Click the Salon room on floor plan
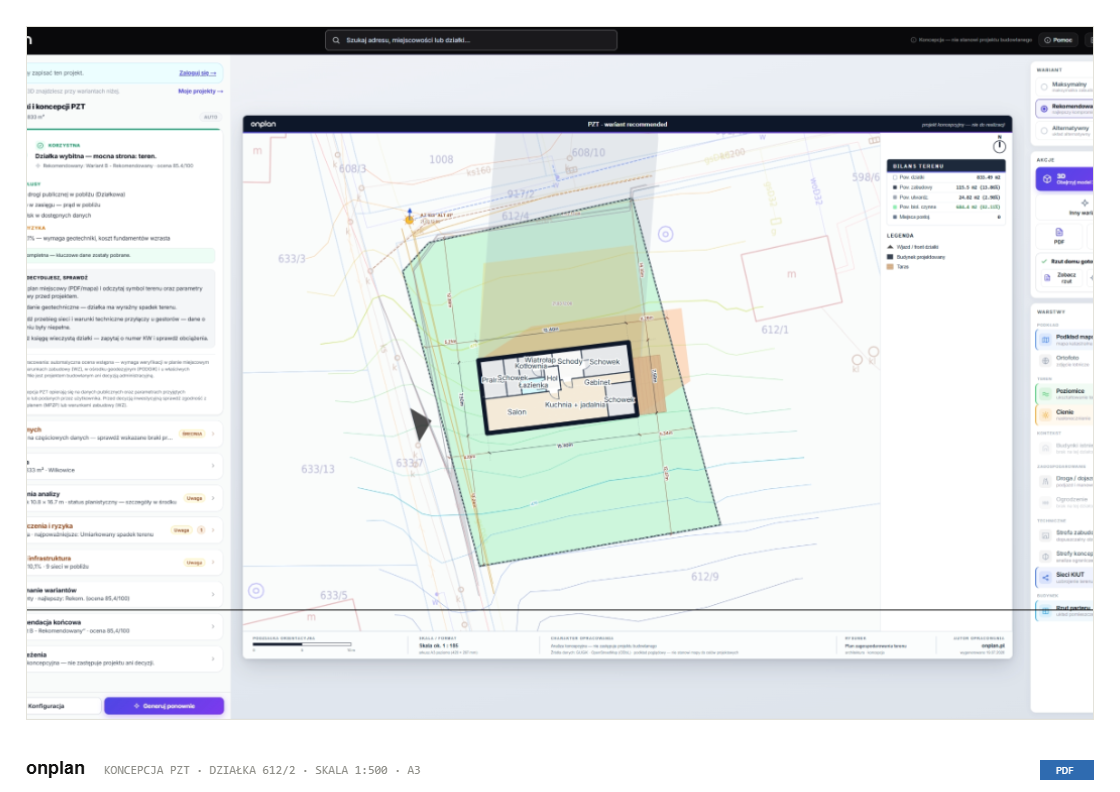The image size is (1120, 792). [517, 412]
